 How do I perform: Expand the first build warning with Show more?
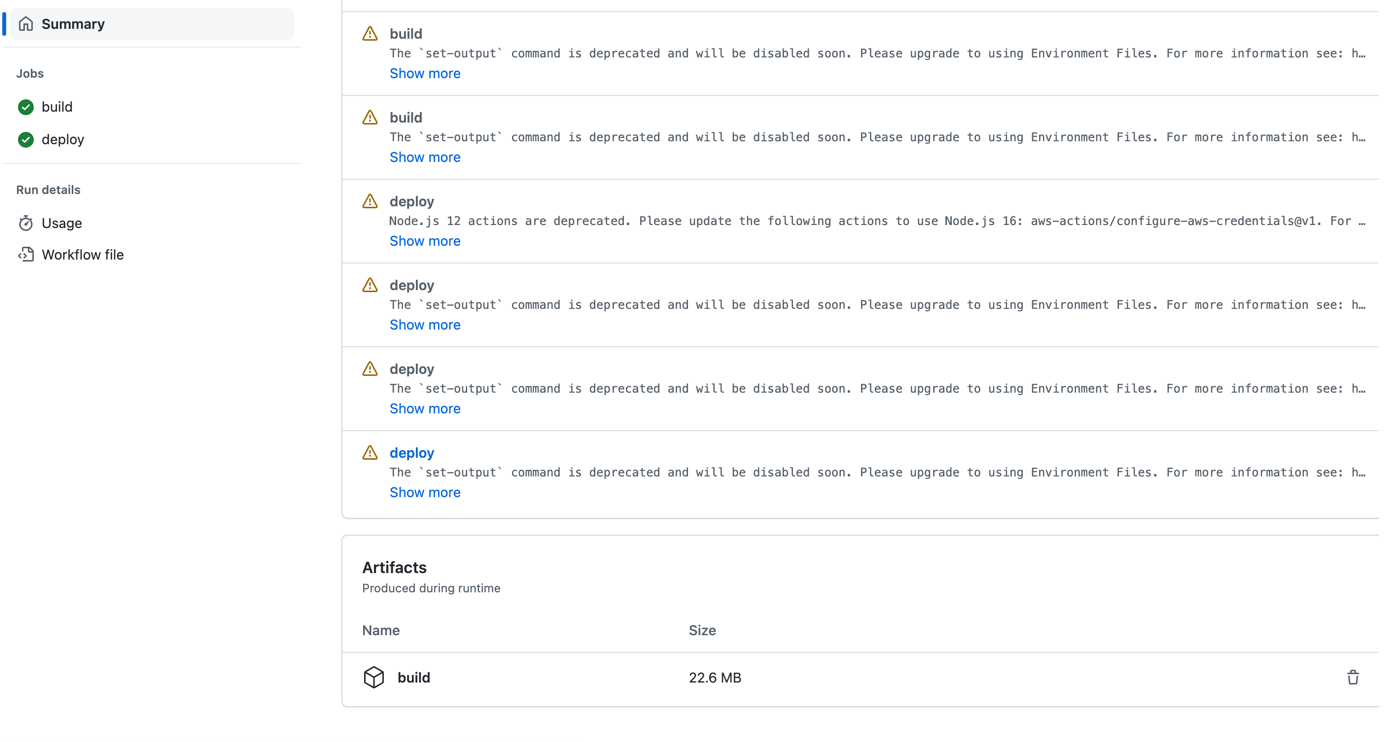425,73
